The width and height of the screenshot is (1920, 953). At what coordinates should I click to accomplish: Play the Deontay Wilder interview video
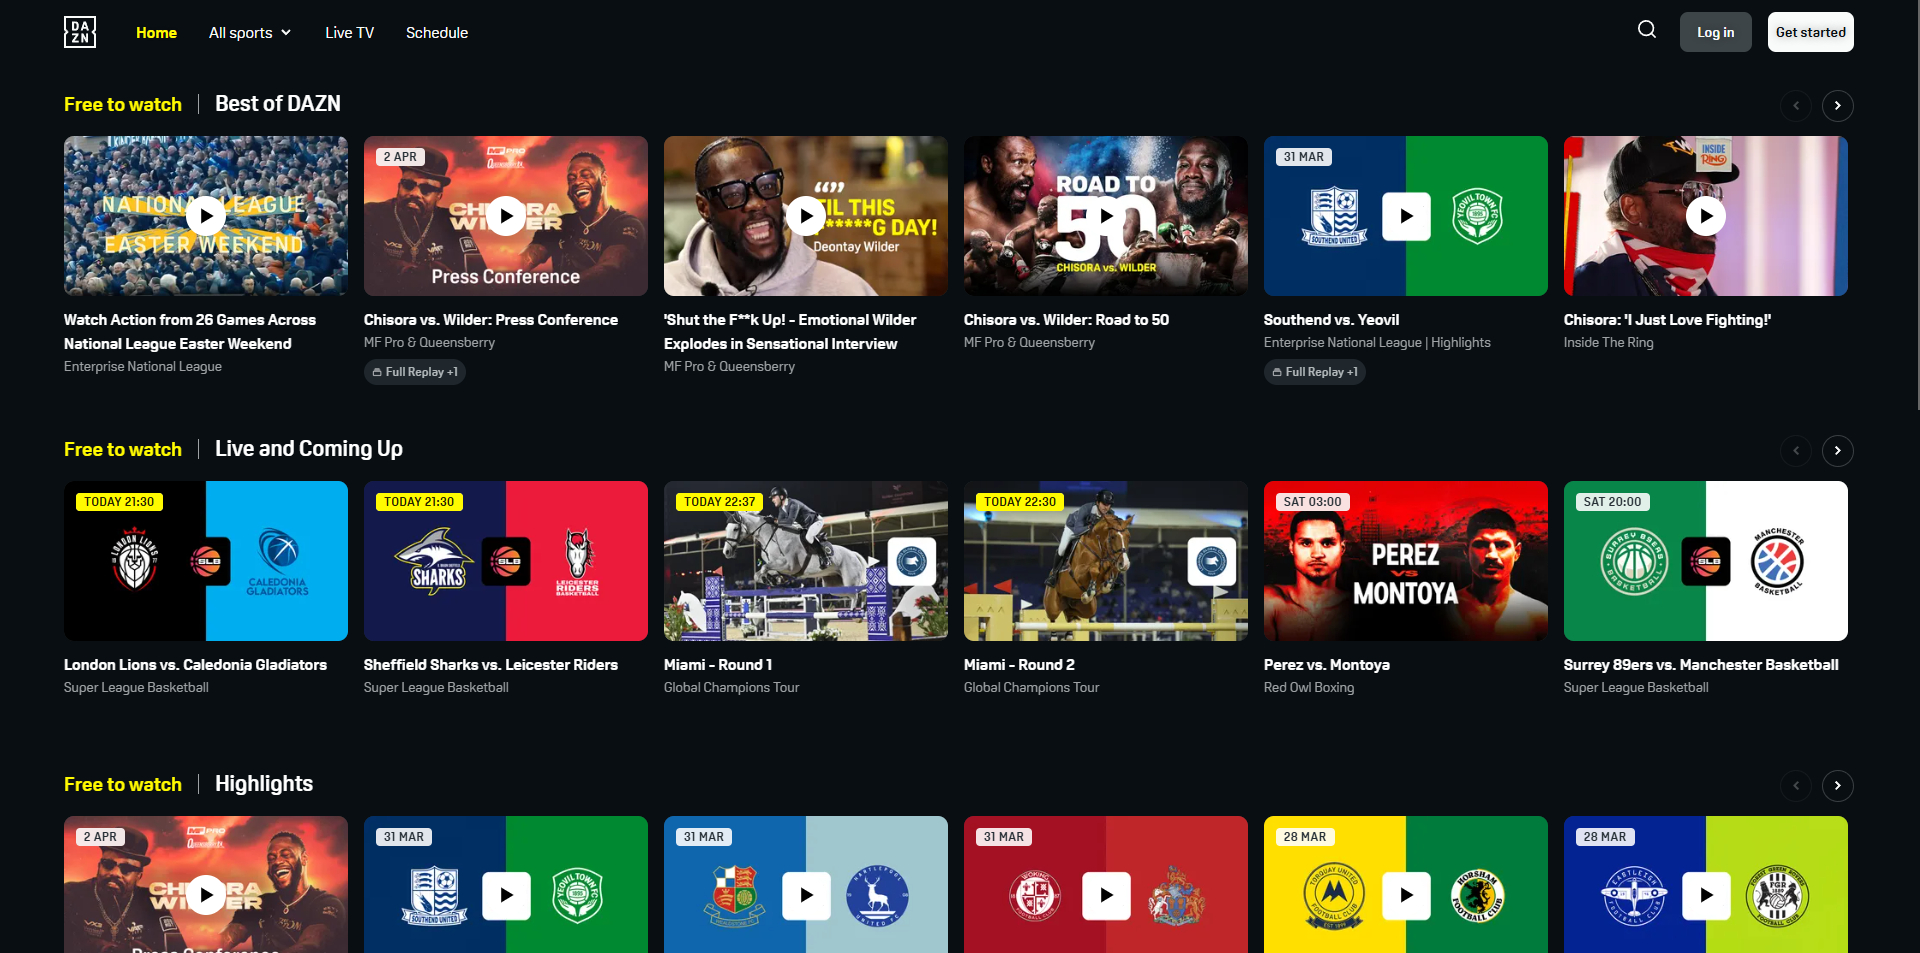pos(806,215)
